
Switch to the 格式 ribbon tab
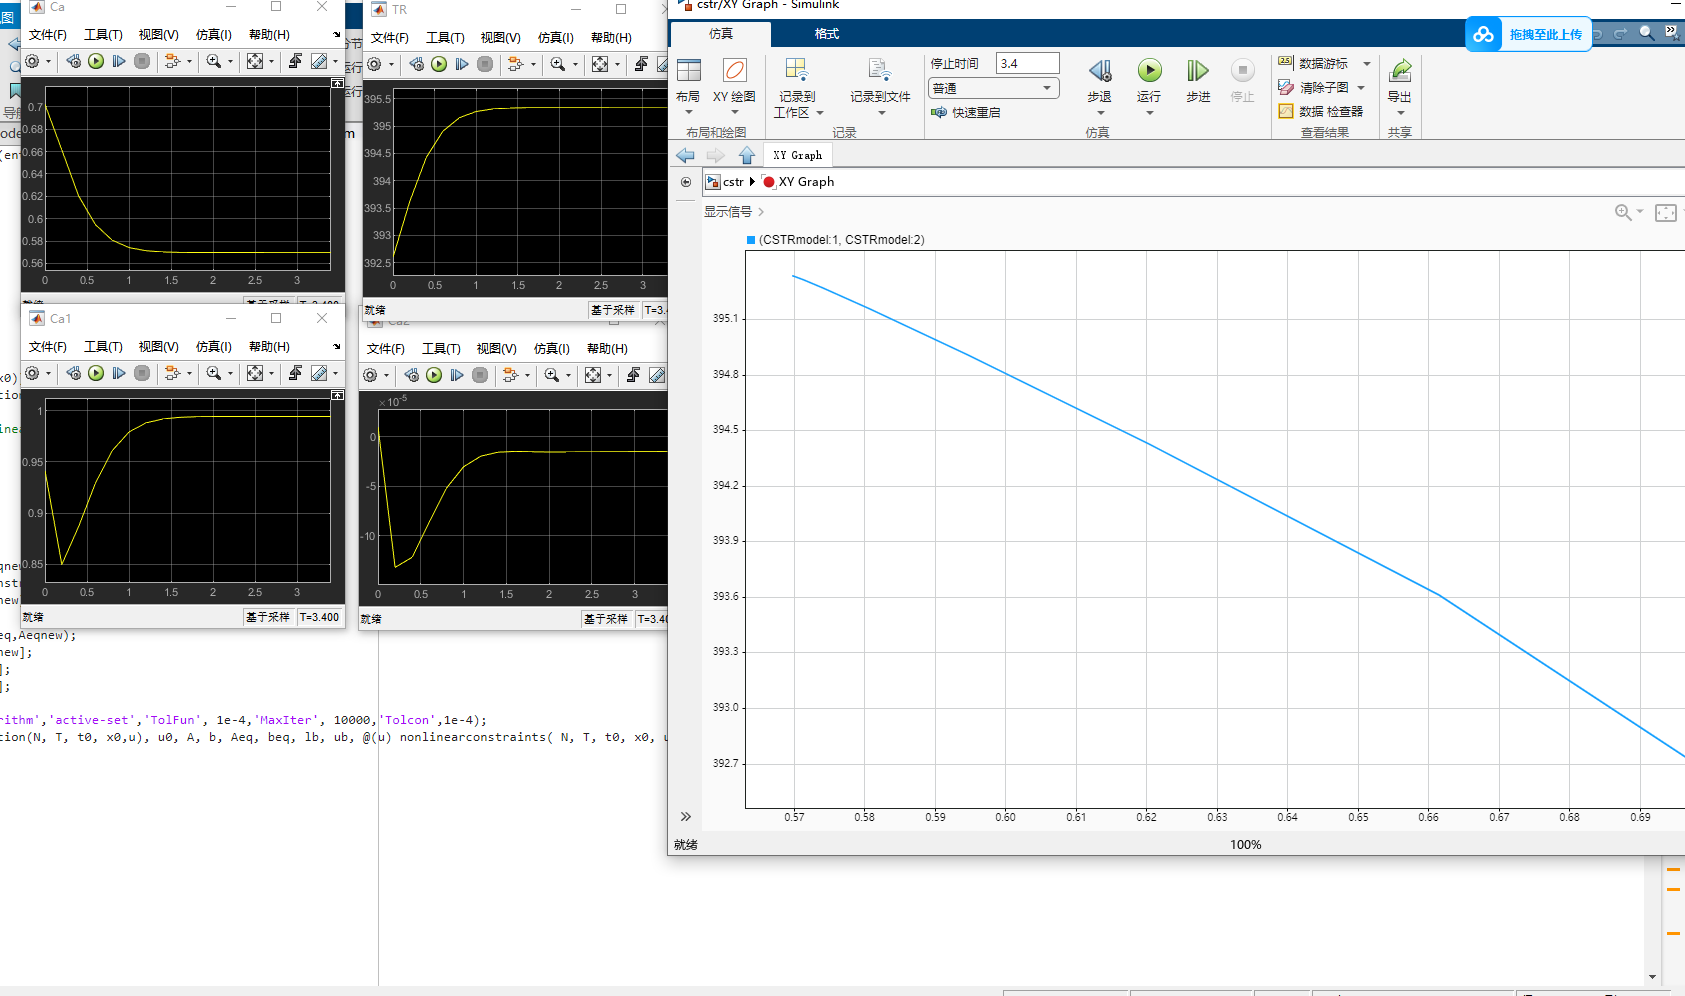[826, 34]
